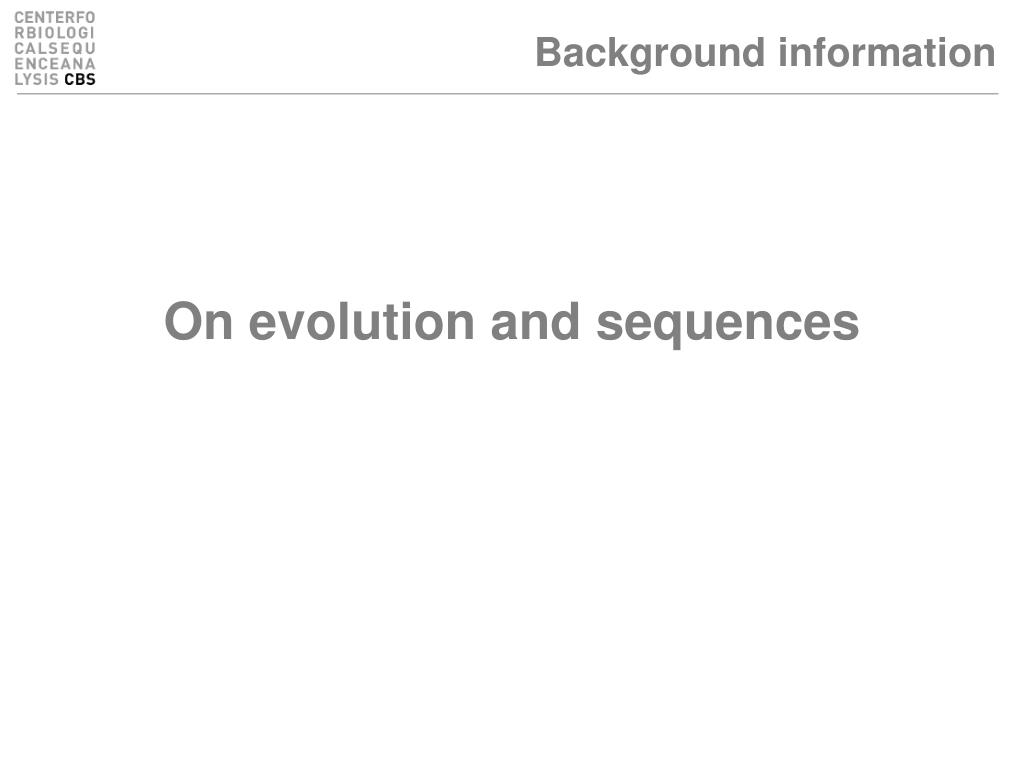Click the gray 'LYSIS' logo text
This screenshot has height=768, width=1024.
(37, 80)
